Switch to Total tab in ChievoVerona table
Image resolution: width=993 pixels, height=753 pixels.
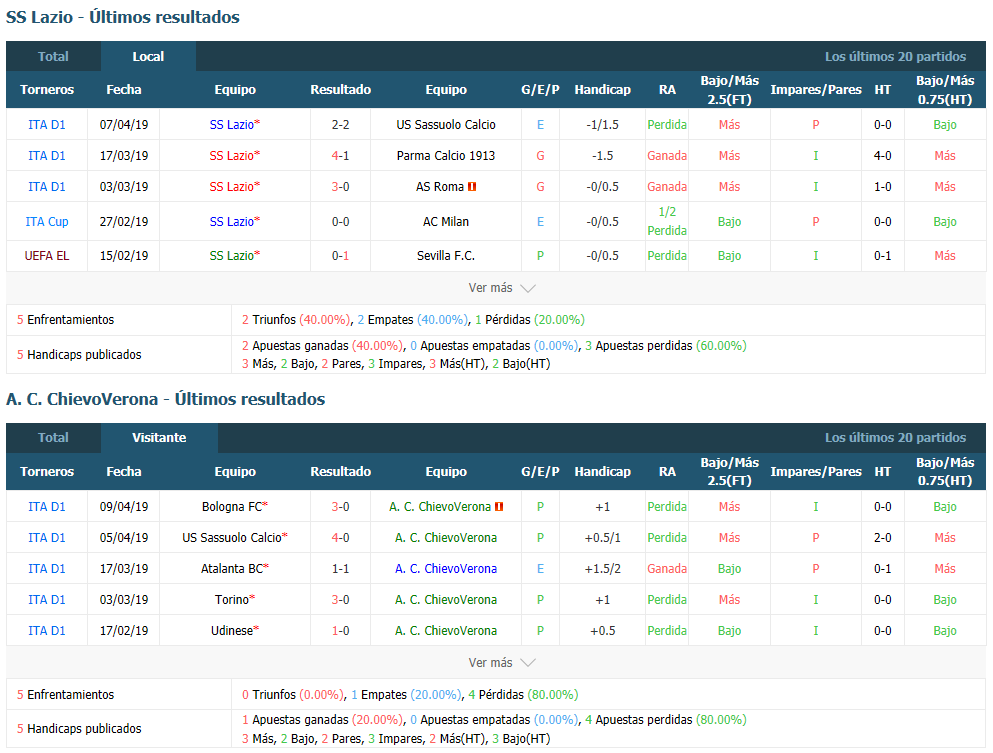(x=53, y=438)
